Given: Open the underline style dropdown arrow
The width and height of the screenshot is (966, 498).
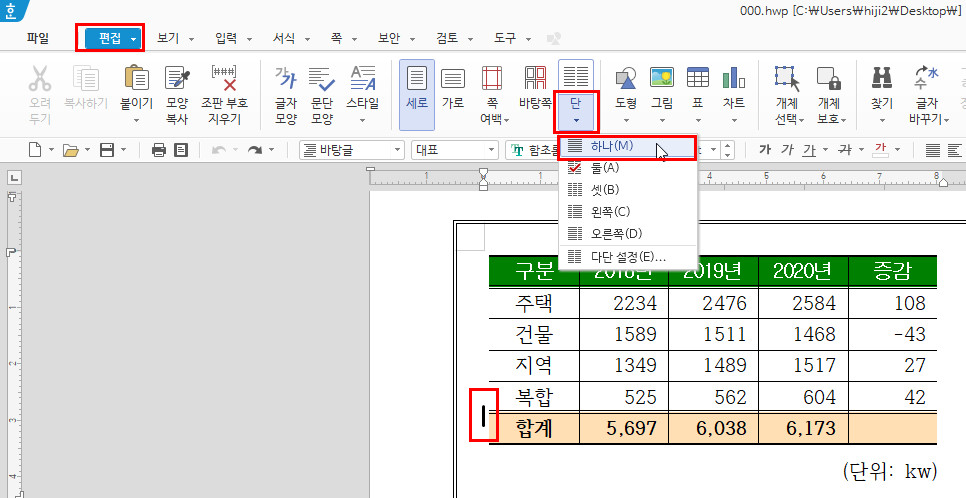Looking at the screenshot, I should pos(824,150).
